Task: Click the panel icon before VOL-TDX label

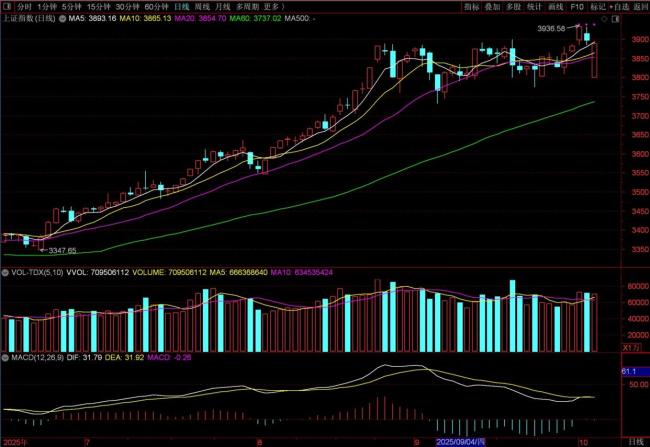Action: click(x=4, y=271)
